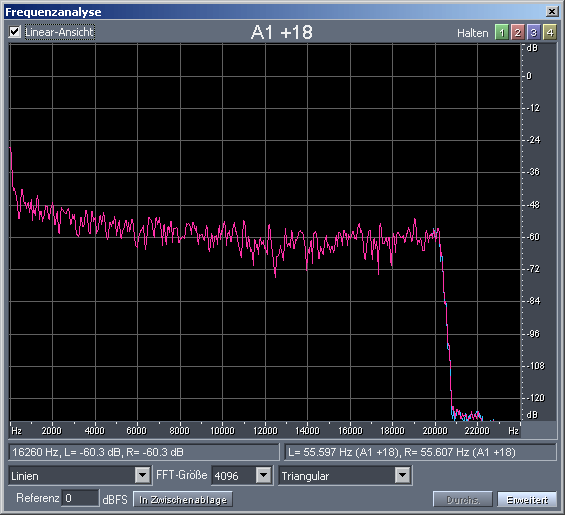Close the Frequenzanalyse window
Viewport: 565px width, 515px height.
[x=552, y=12]
